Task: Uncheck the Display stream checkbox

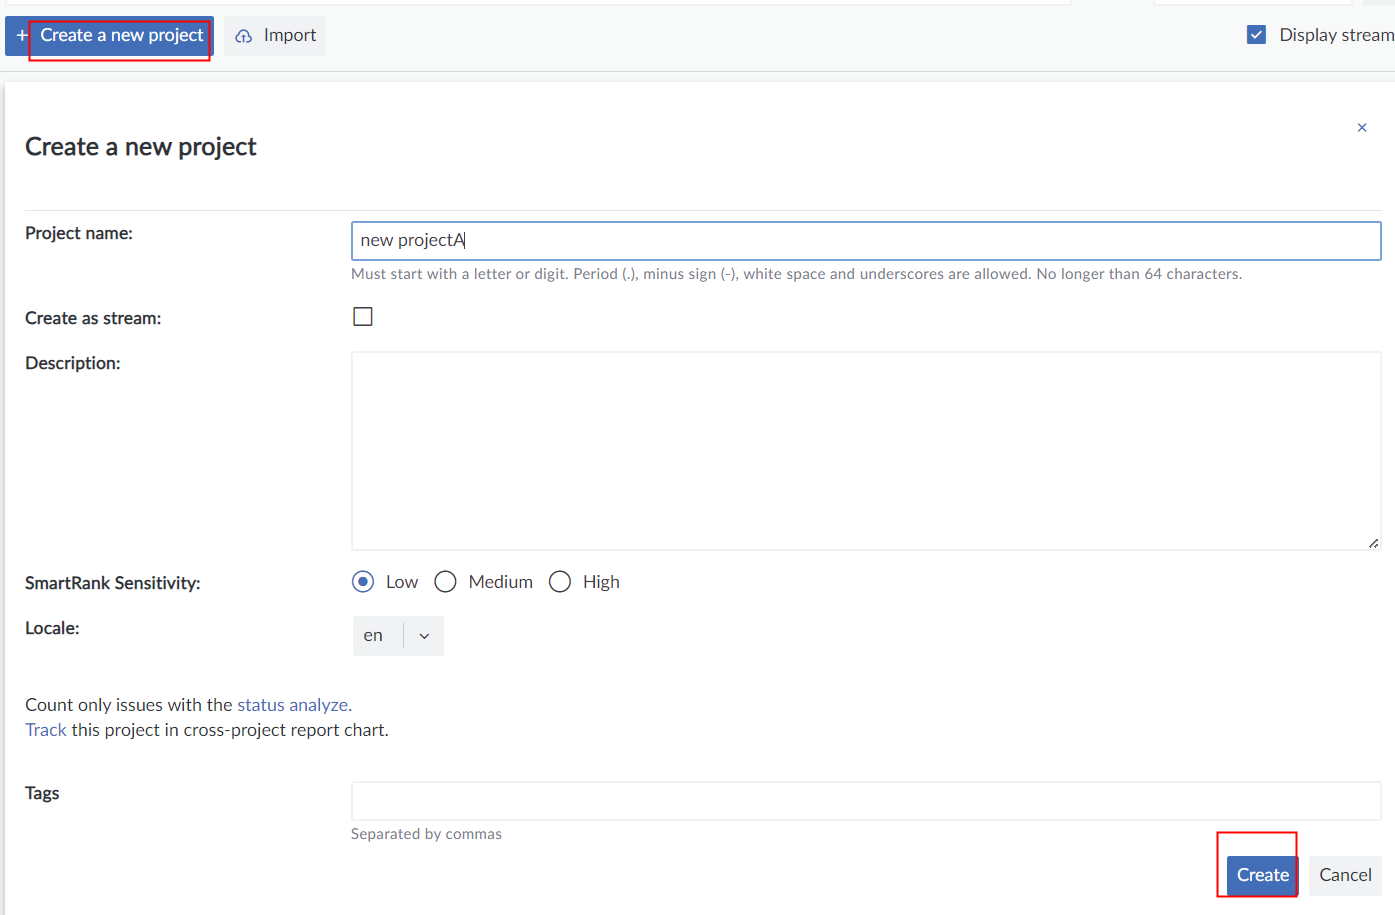Action: (x=1256, y=35)
